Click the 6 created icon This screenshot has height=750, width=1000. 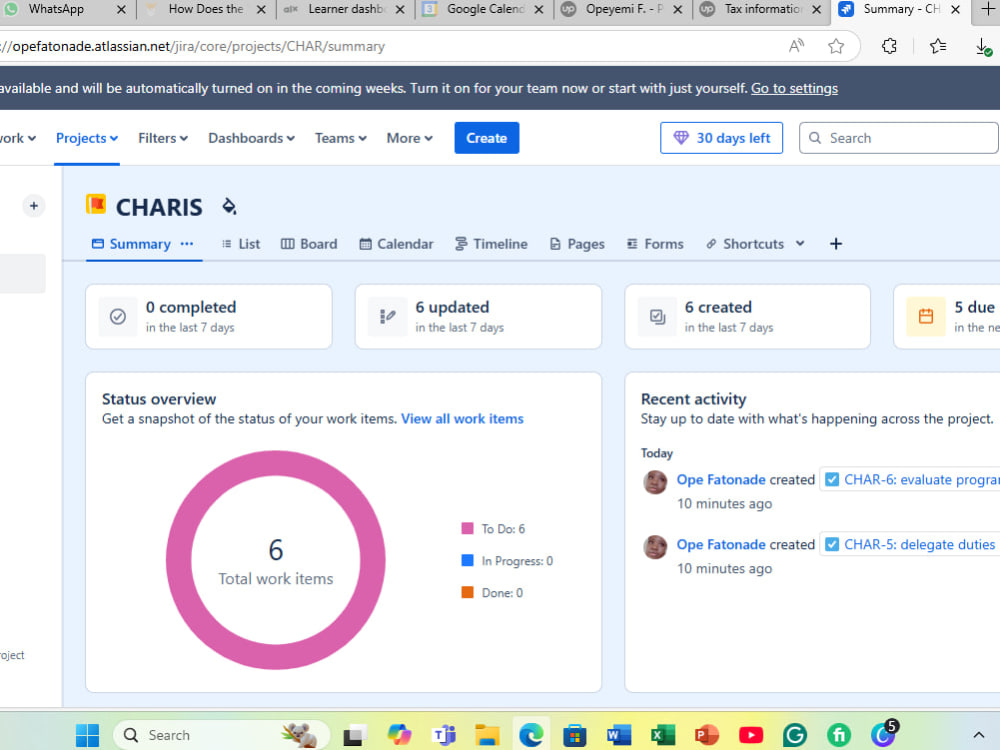658,316
